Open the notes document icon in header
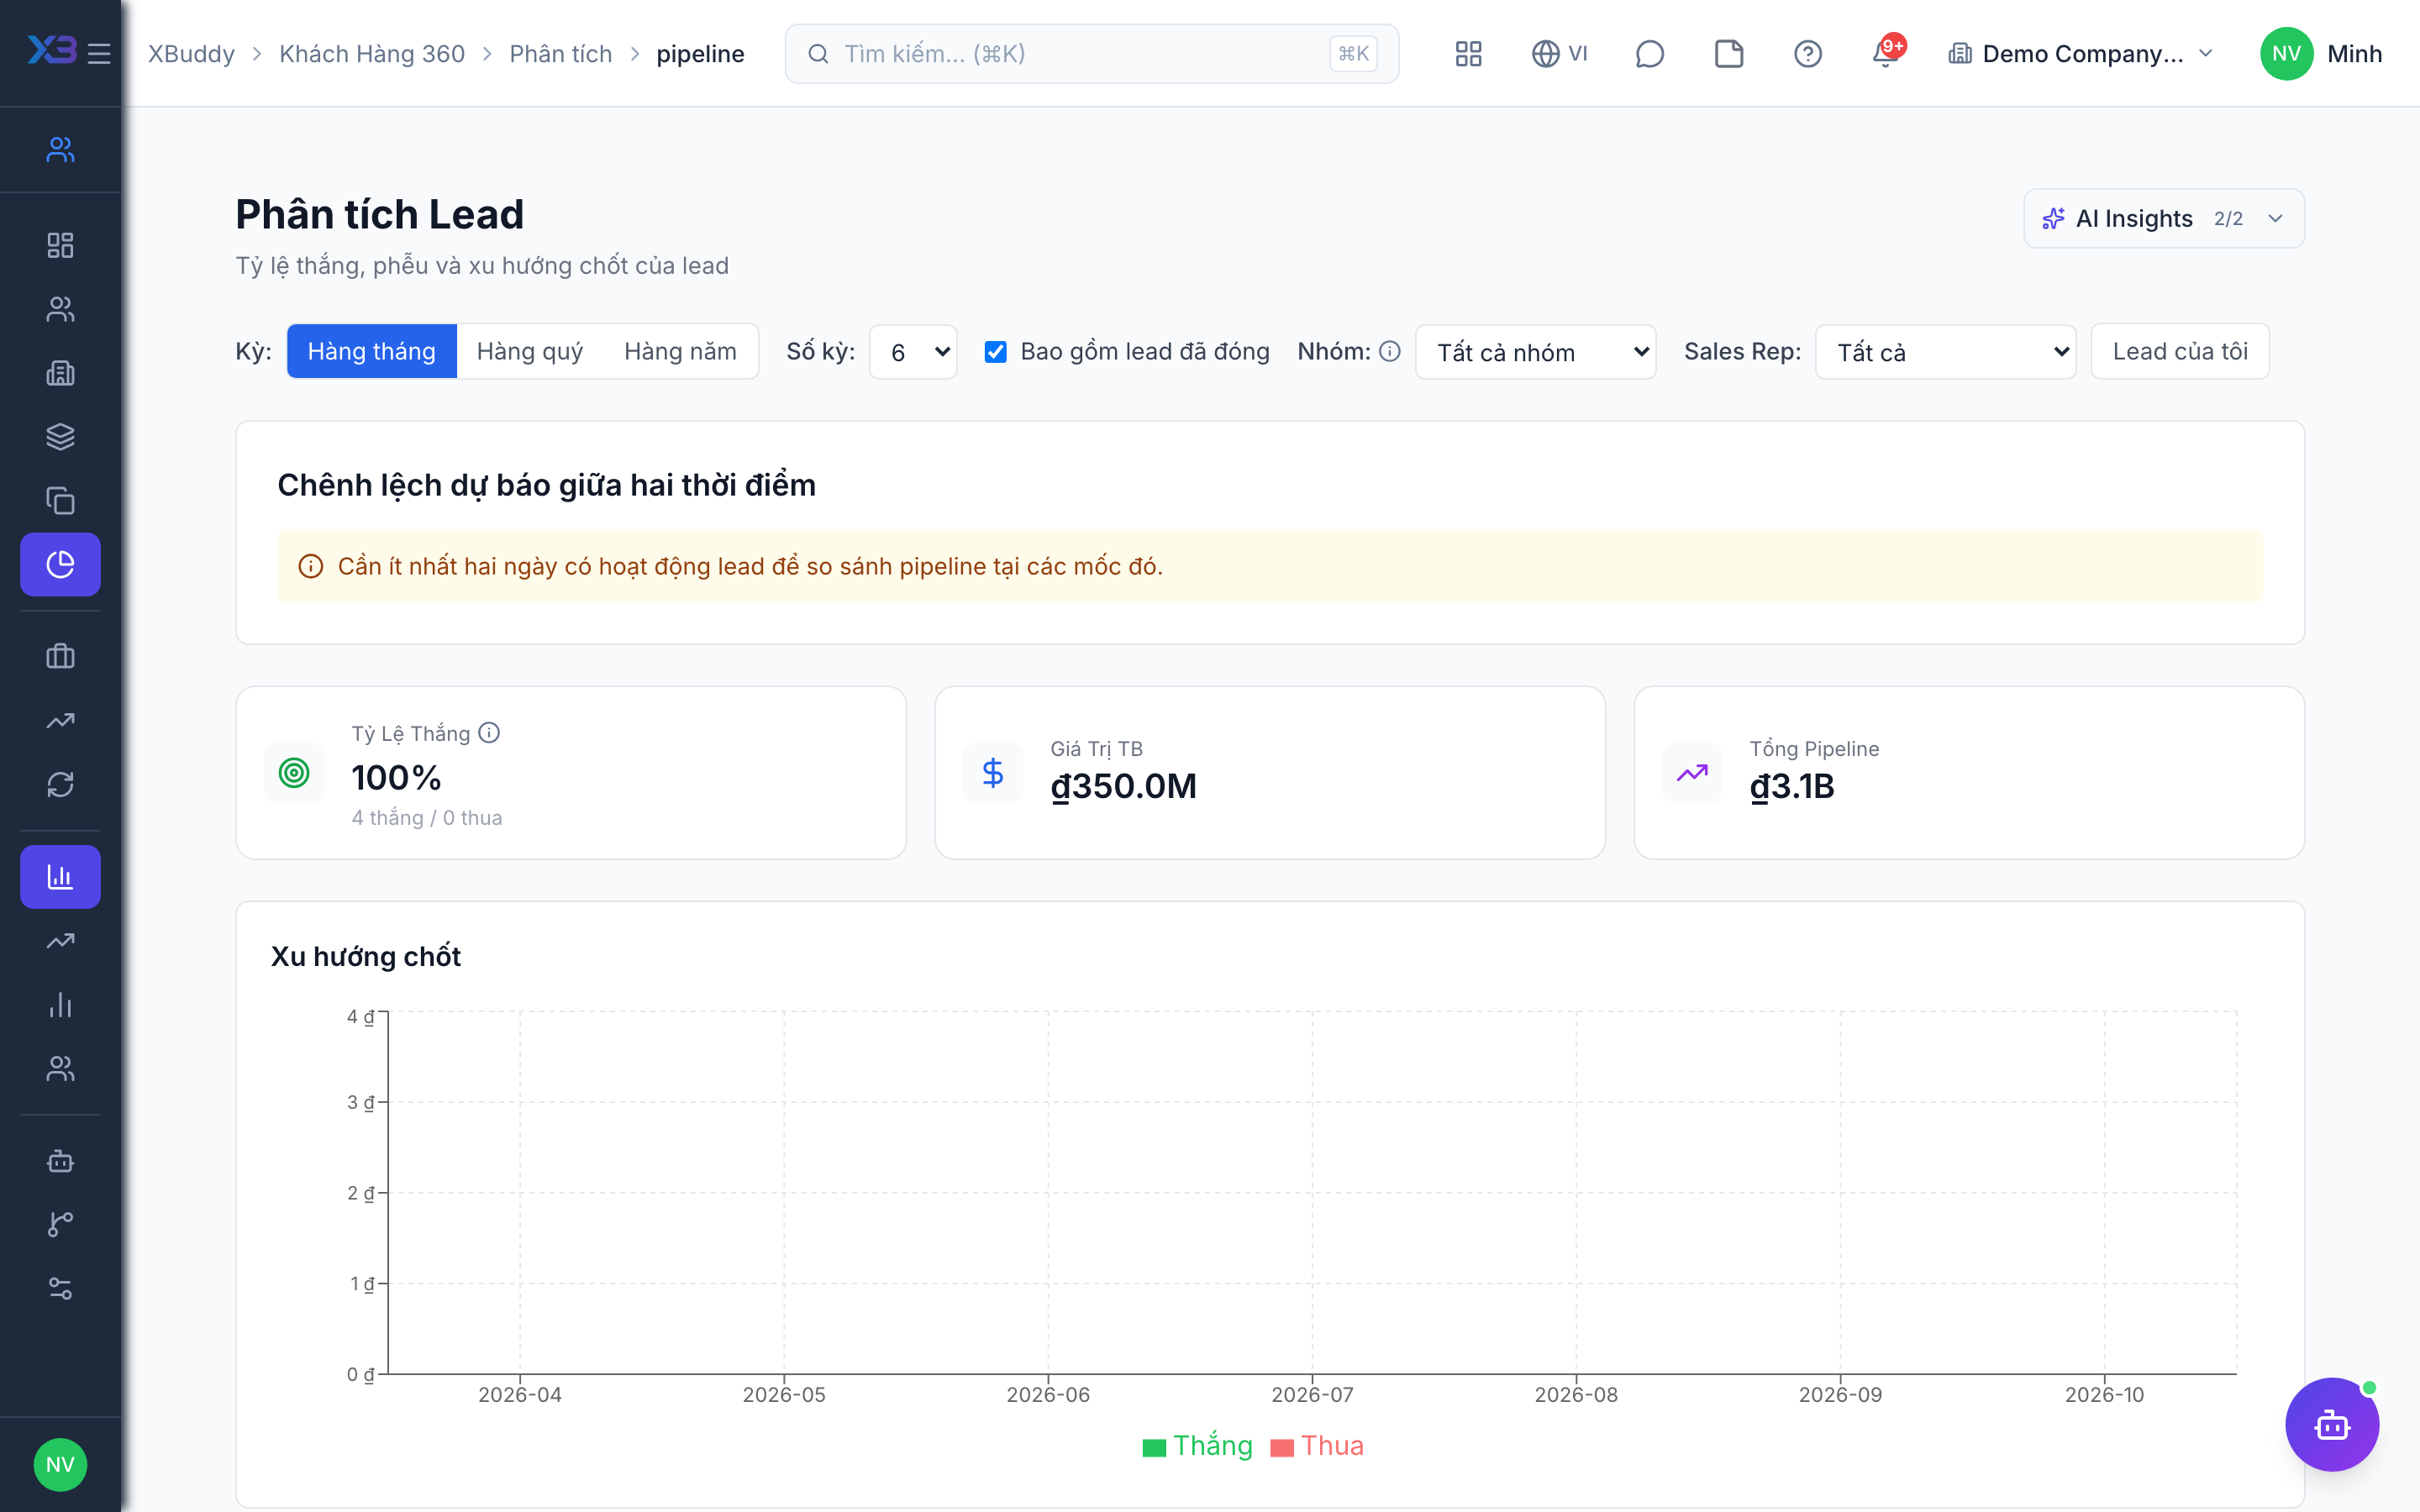This screenshot has height=1512, width=2420. point(1728,53)
